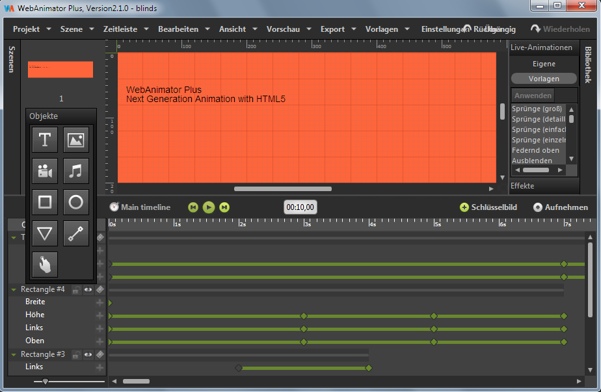
Task: Select Federnd oben animation
Action: pyautogui.click(x=535, y=150)
